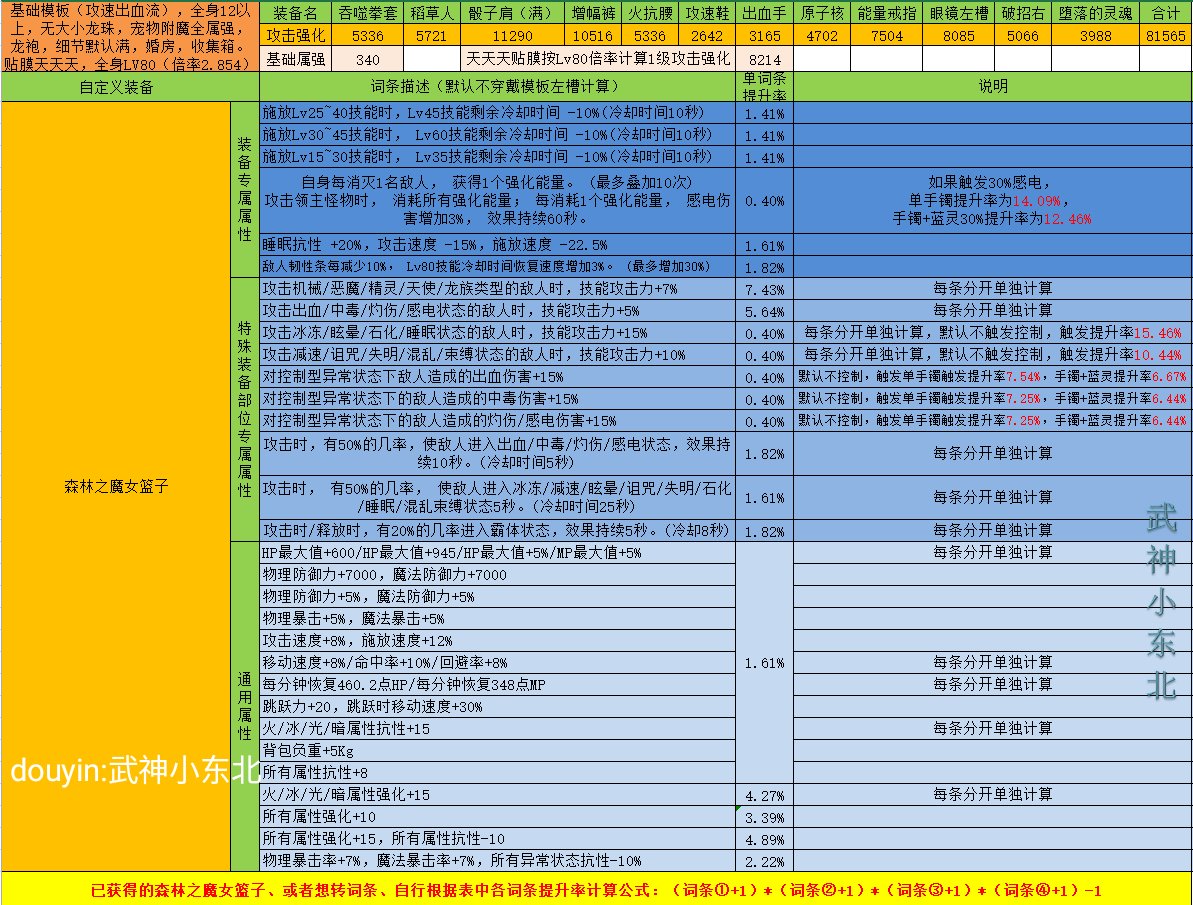Select the 稻草人 column header
The width and height of the screenshot is (1193, 905).
tap(431, 13)
